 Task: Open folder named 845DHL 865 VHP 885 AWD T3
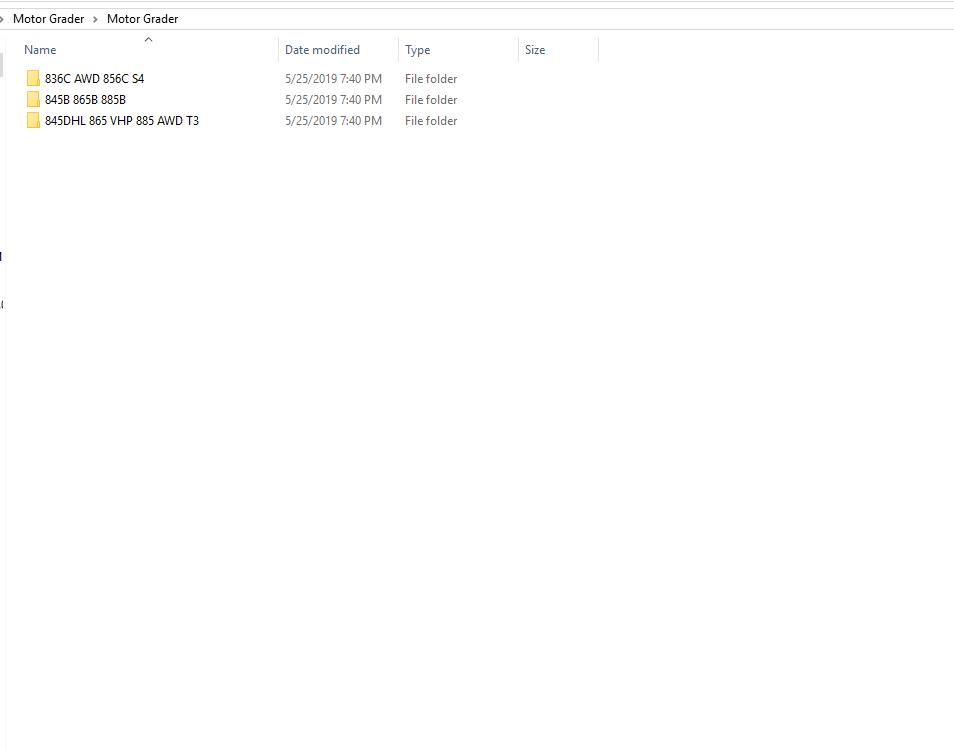tap(122, 120)
